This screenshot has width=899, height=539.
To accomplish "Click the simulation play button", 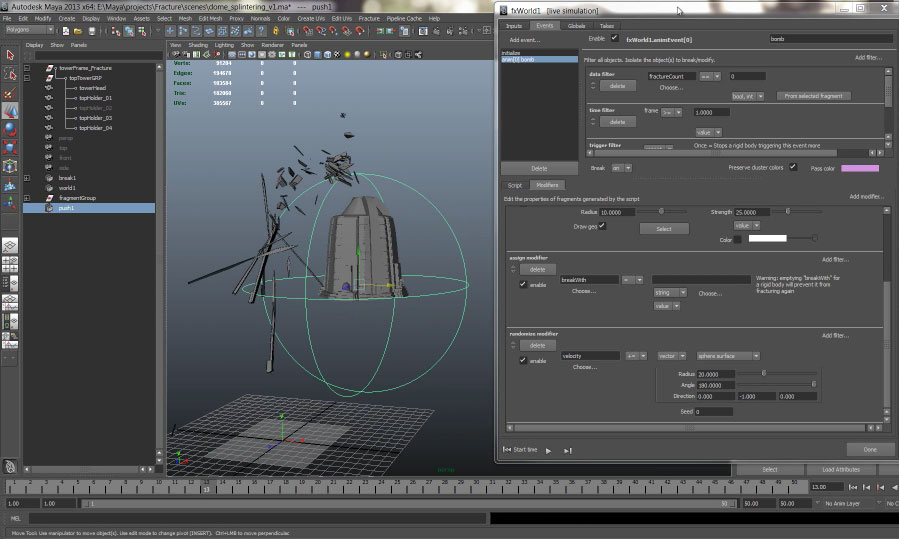I will click(x=549, y=451).
